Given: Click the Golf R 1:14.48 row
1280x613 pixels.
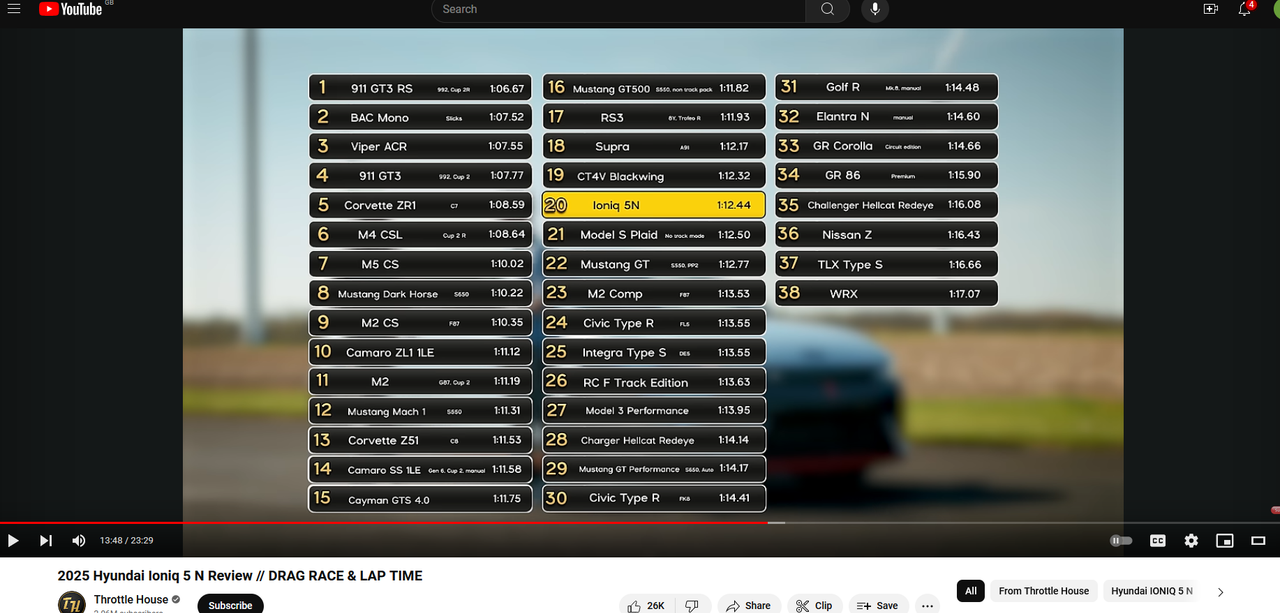Looking at the screenshot, I should [887, 87].
